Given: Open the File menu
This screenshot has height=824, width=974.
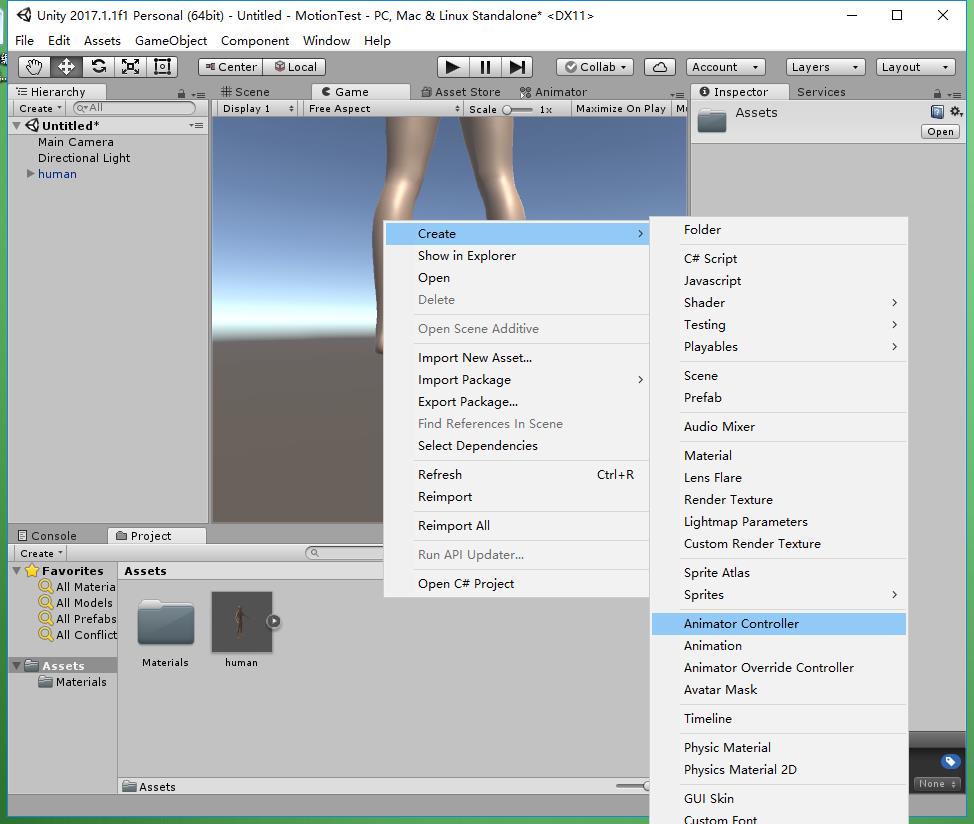Looking at the screenshot, I should pos(24,40).
